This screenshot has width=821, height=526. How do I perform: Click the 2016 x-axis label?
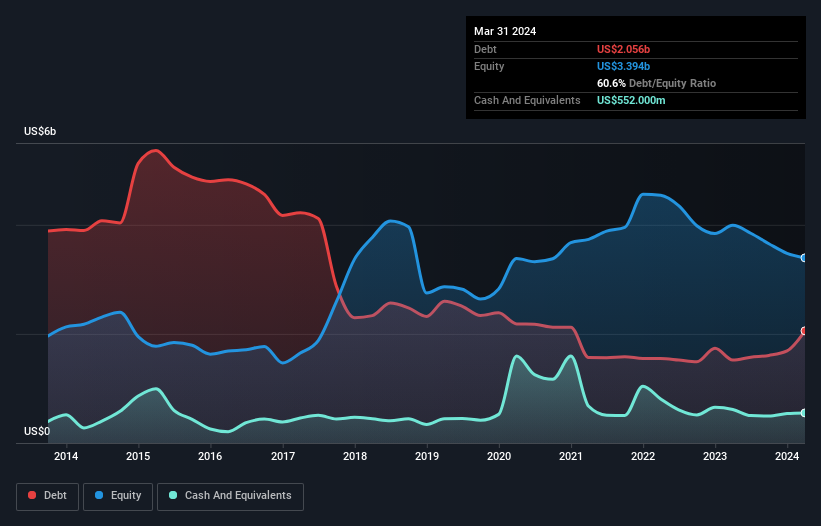click(x=210, y=456)
